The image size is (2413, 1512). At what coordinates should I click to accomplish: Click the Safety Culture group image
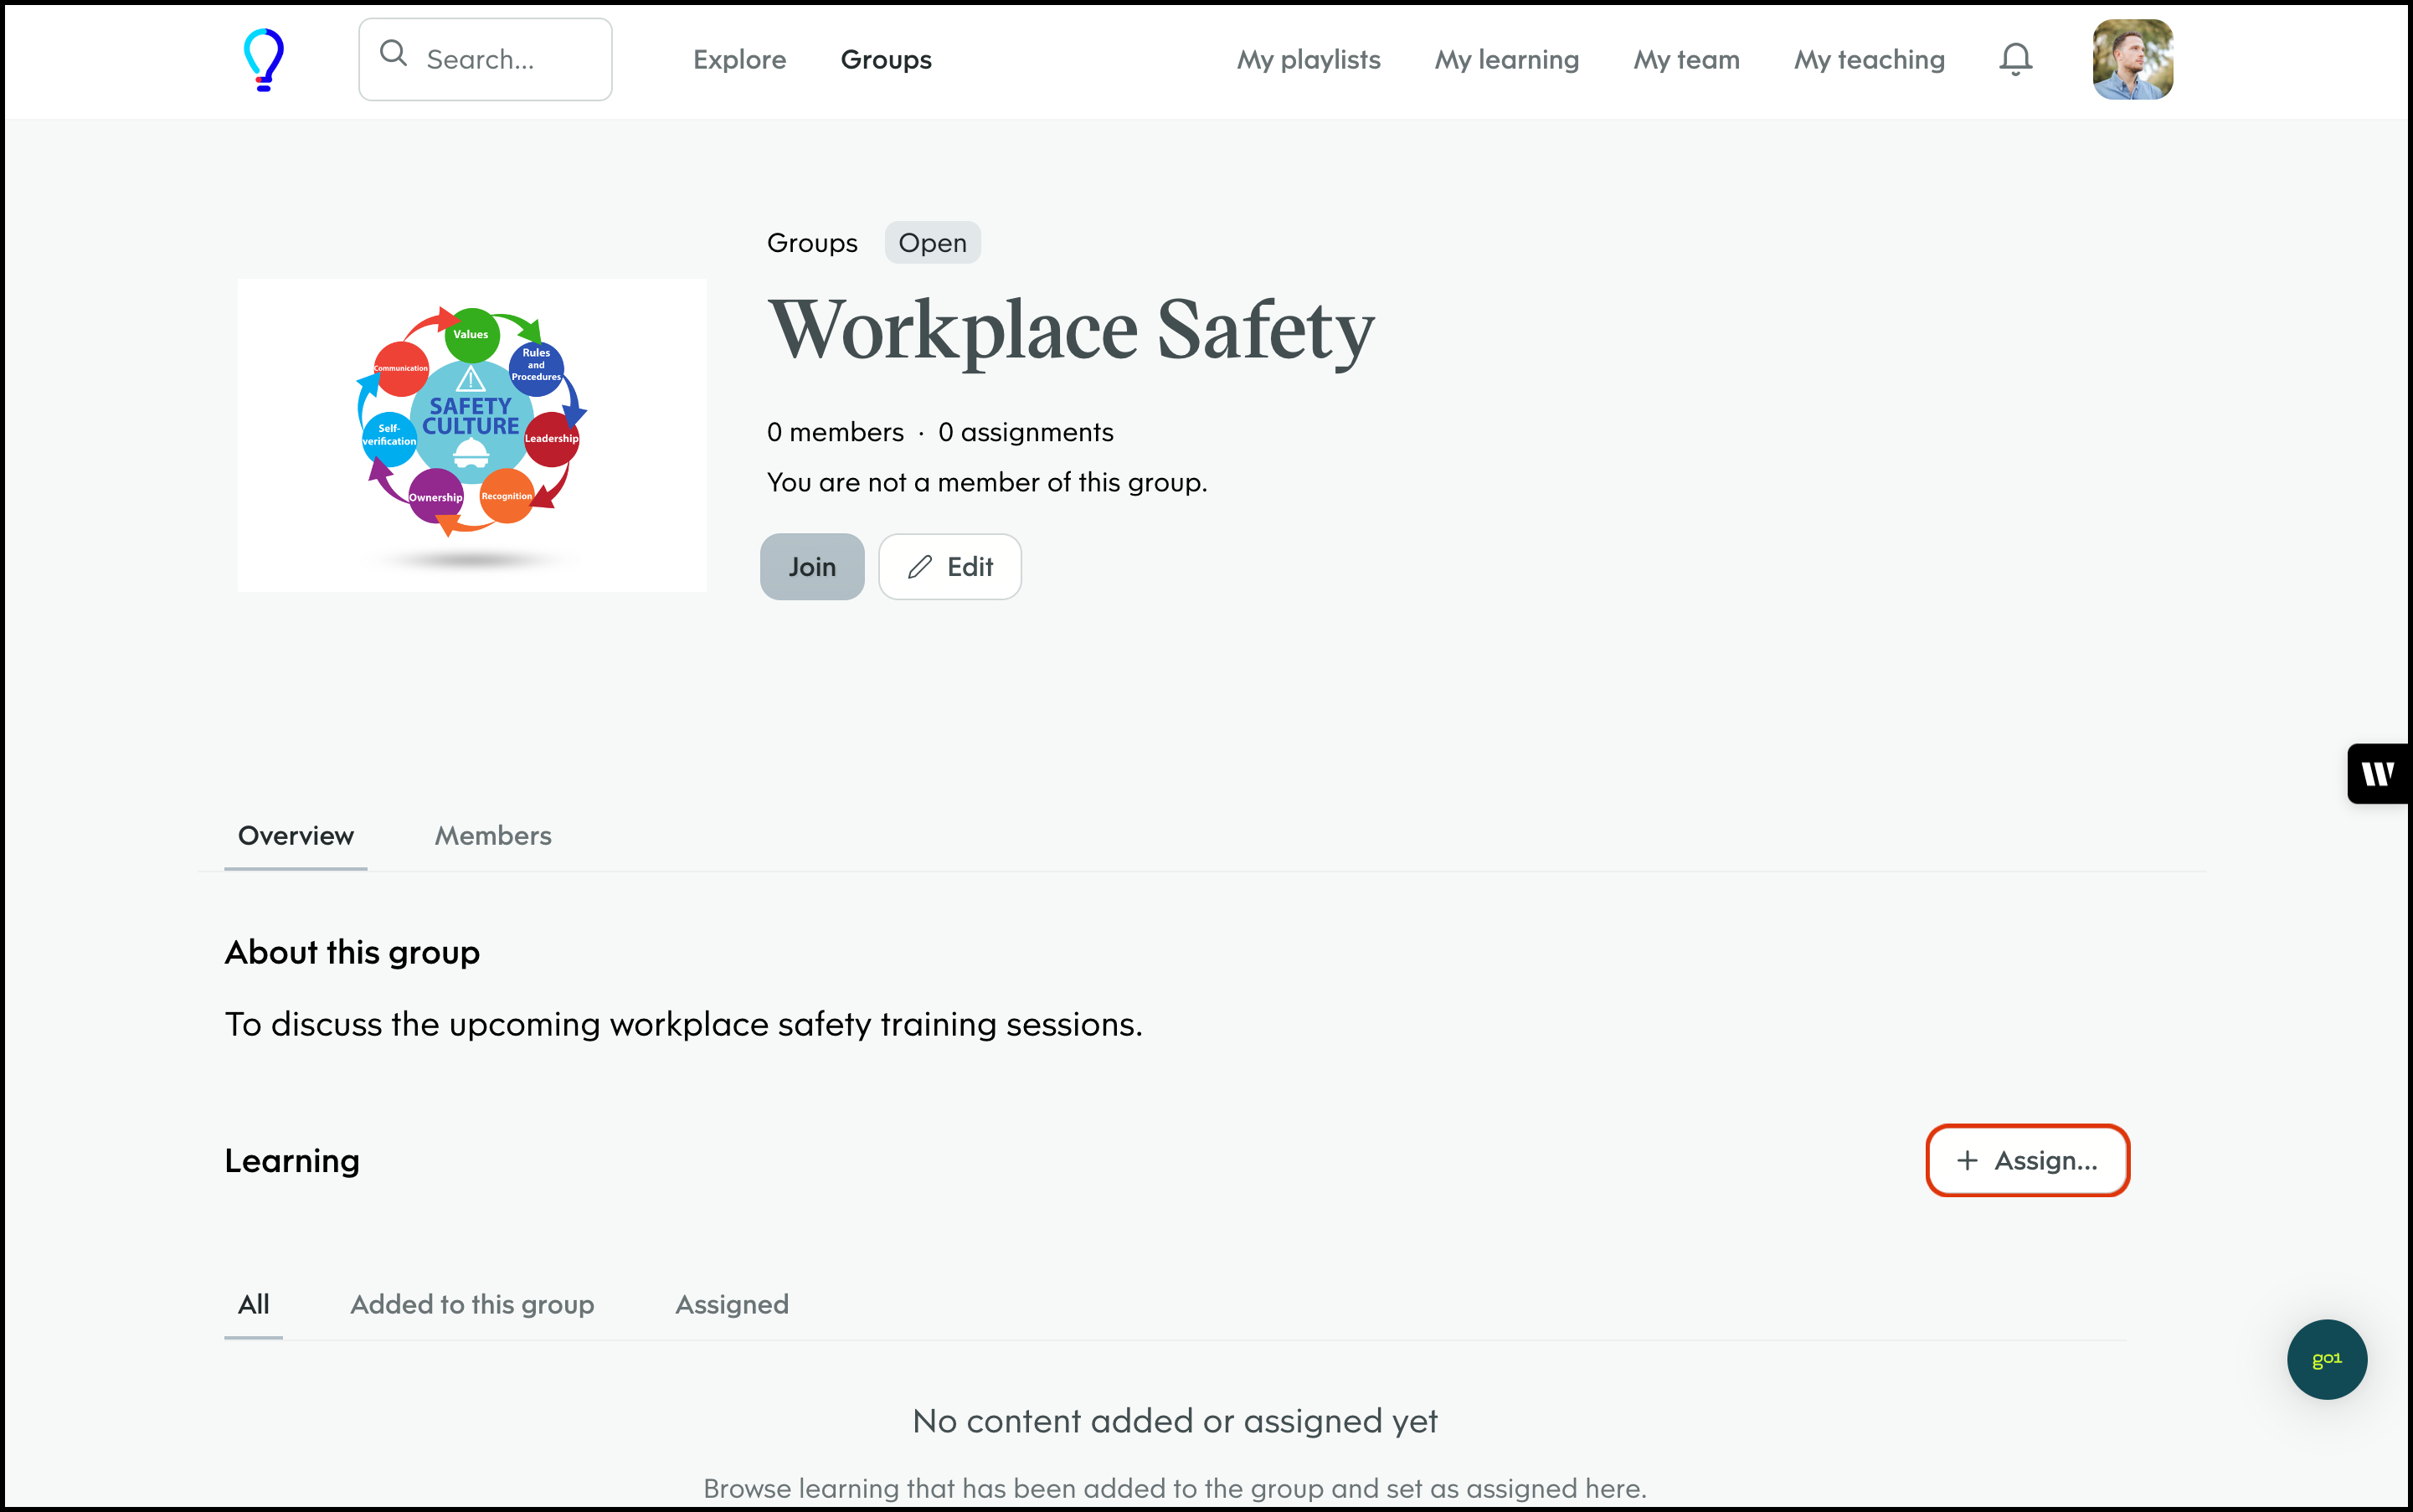[471, 435]
